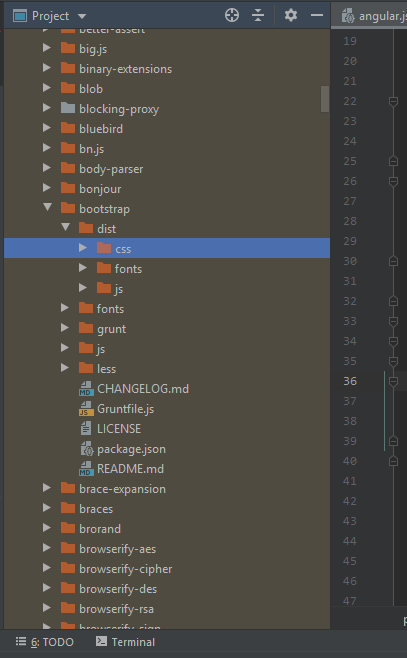Screen dimensions: 407x658
Task: Click the Collapse All icon in Project panel
Action: (x=258, y=16)
